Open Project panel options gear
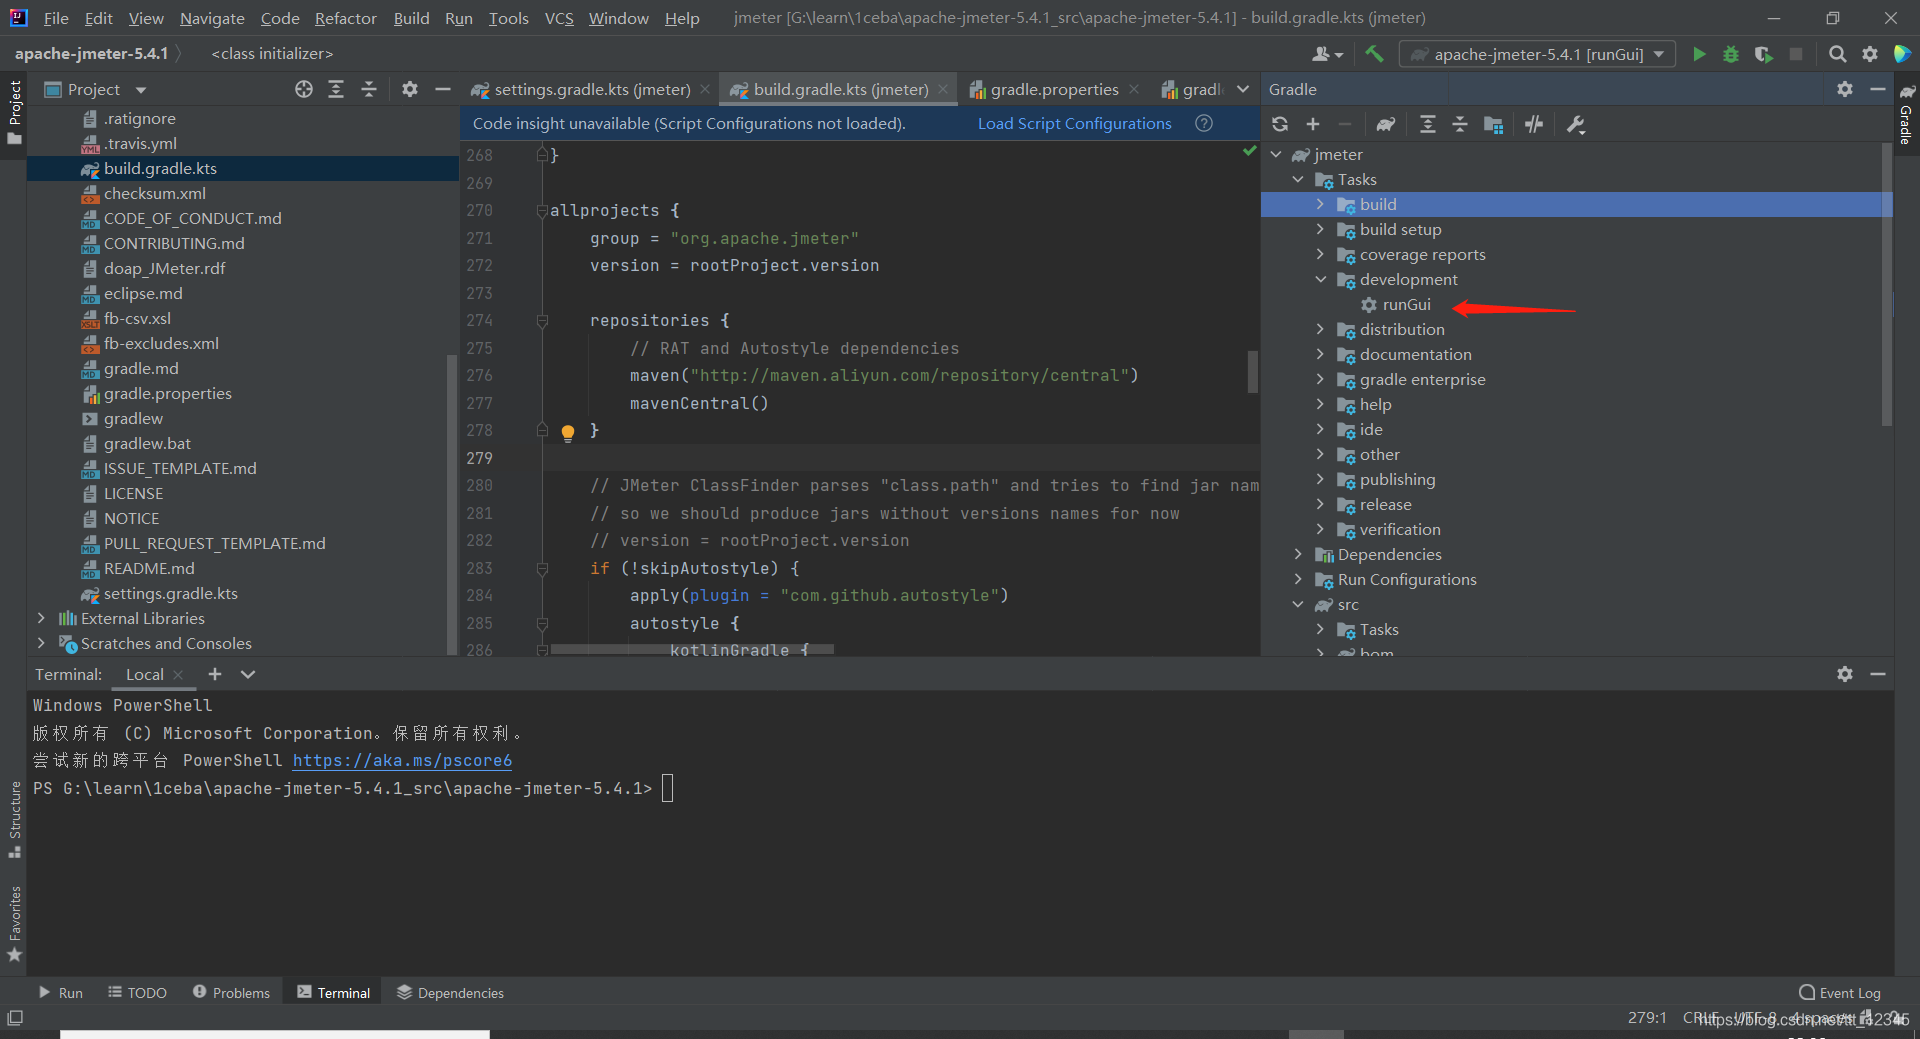The height and width of the screenshot is (1039, 1920). pos(409,89)
